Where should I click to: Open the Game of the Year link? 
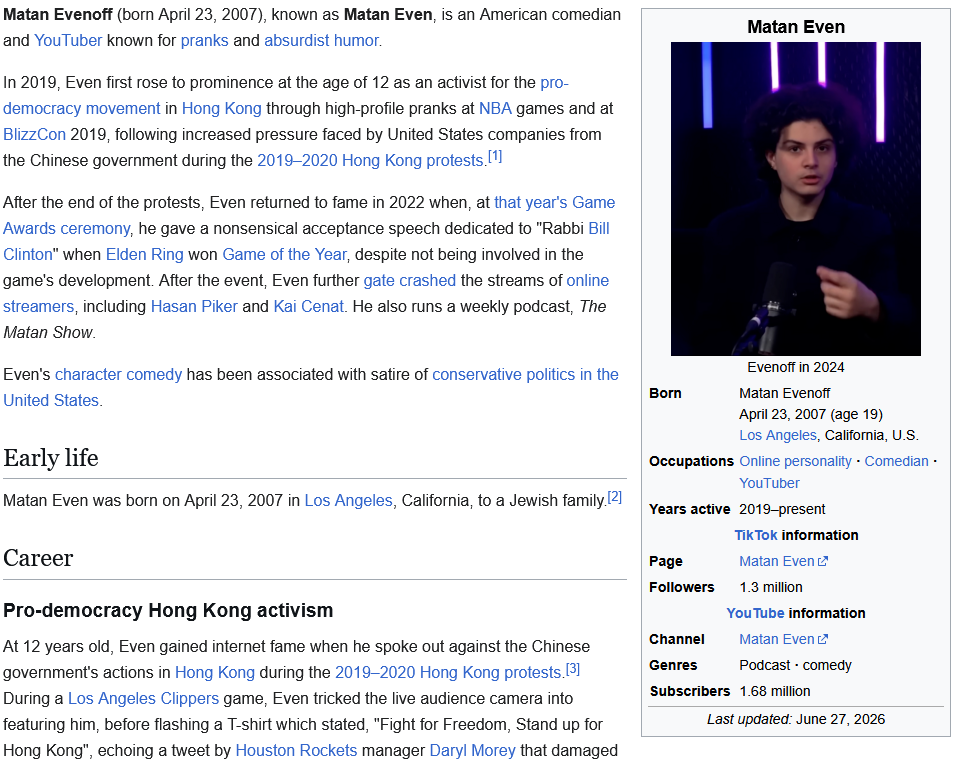coord(284,255)
